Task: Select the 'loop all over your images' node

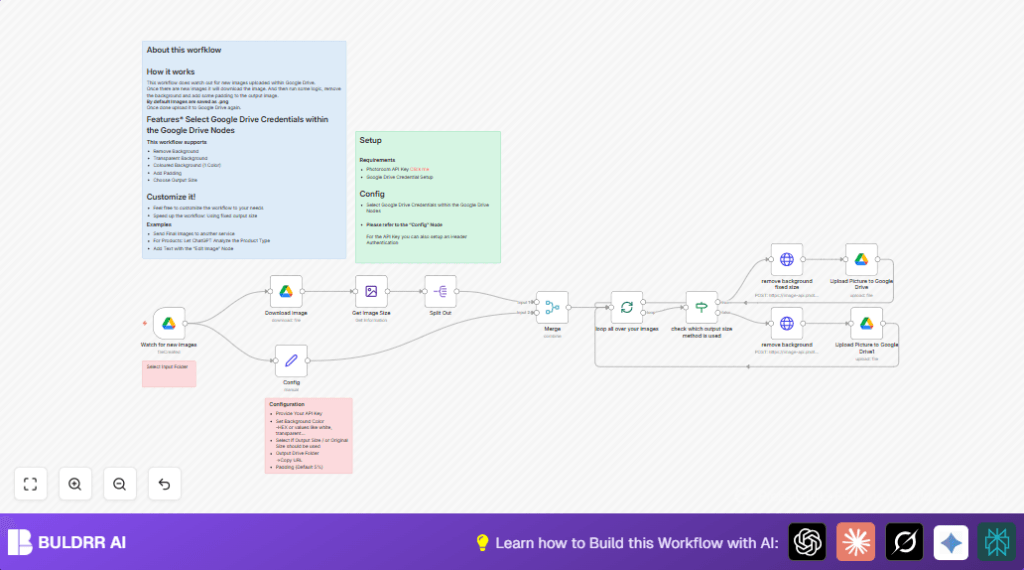Action: 627,308
